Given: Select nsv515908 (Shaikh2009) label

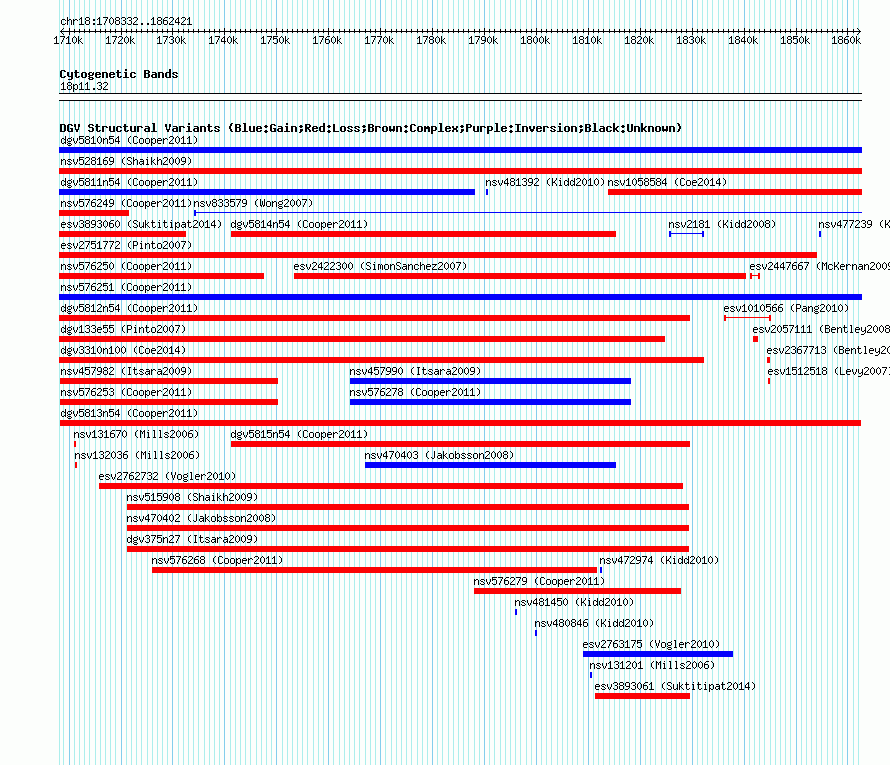Looking at the screenshot, I should pos(192,497).
